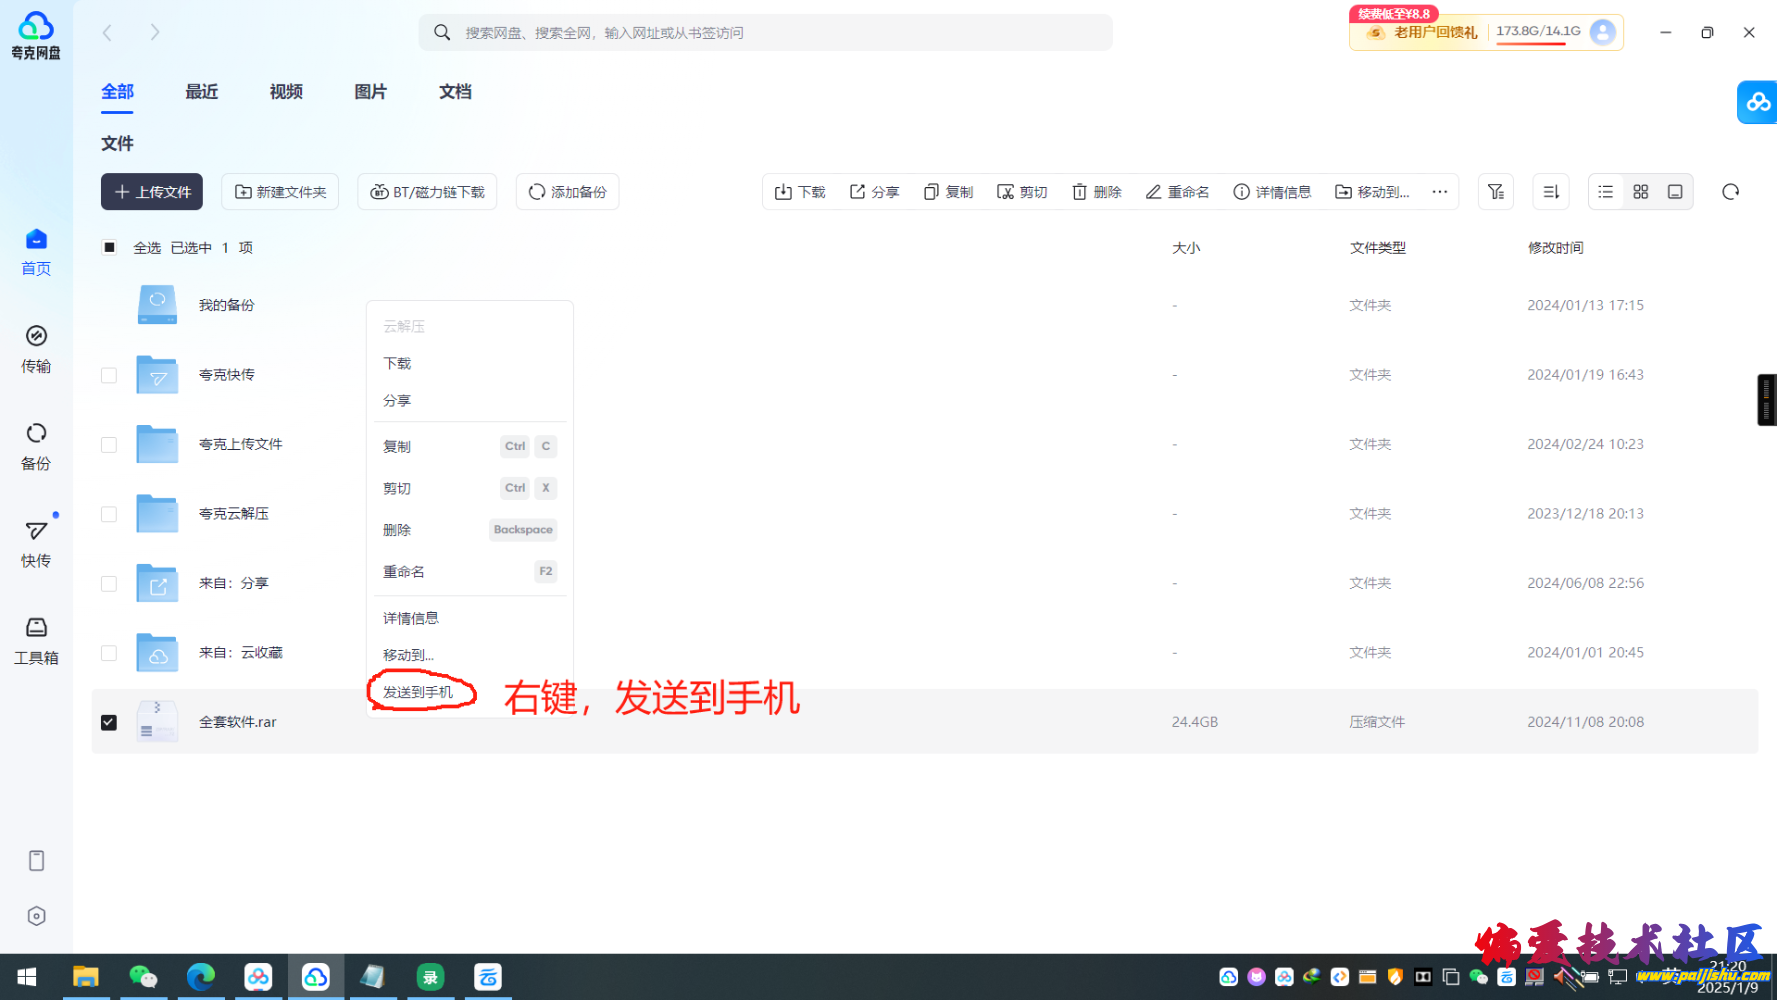Toggle the 全选 select-all checkbox
Screen dimensions: 1777x1000
pos(109,248)
